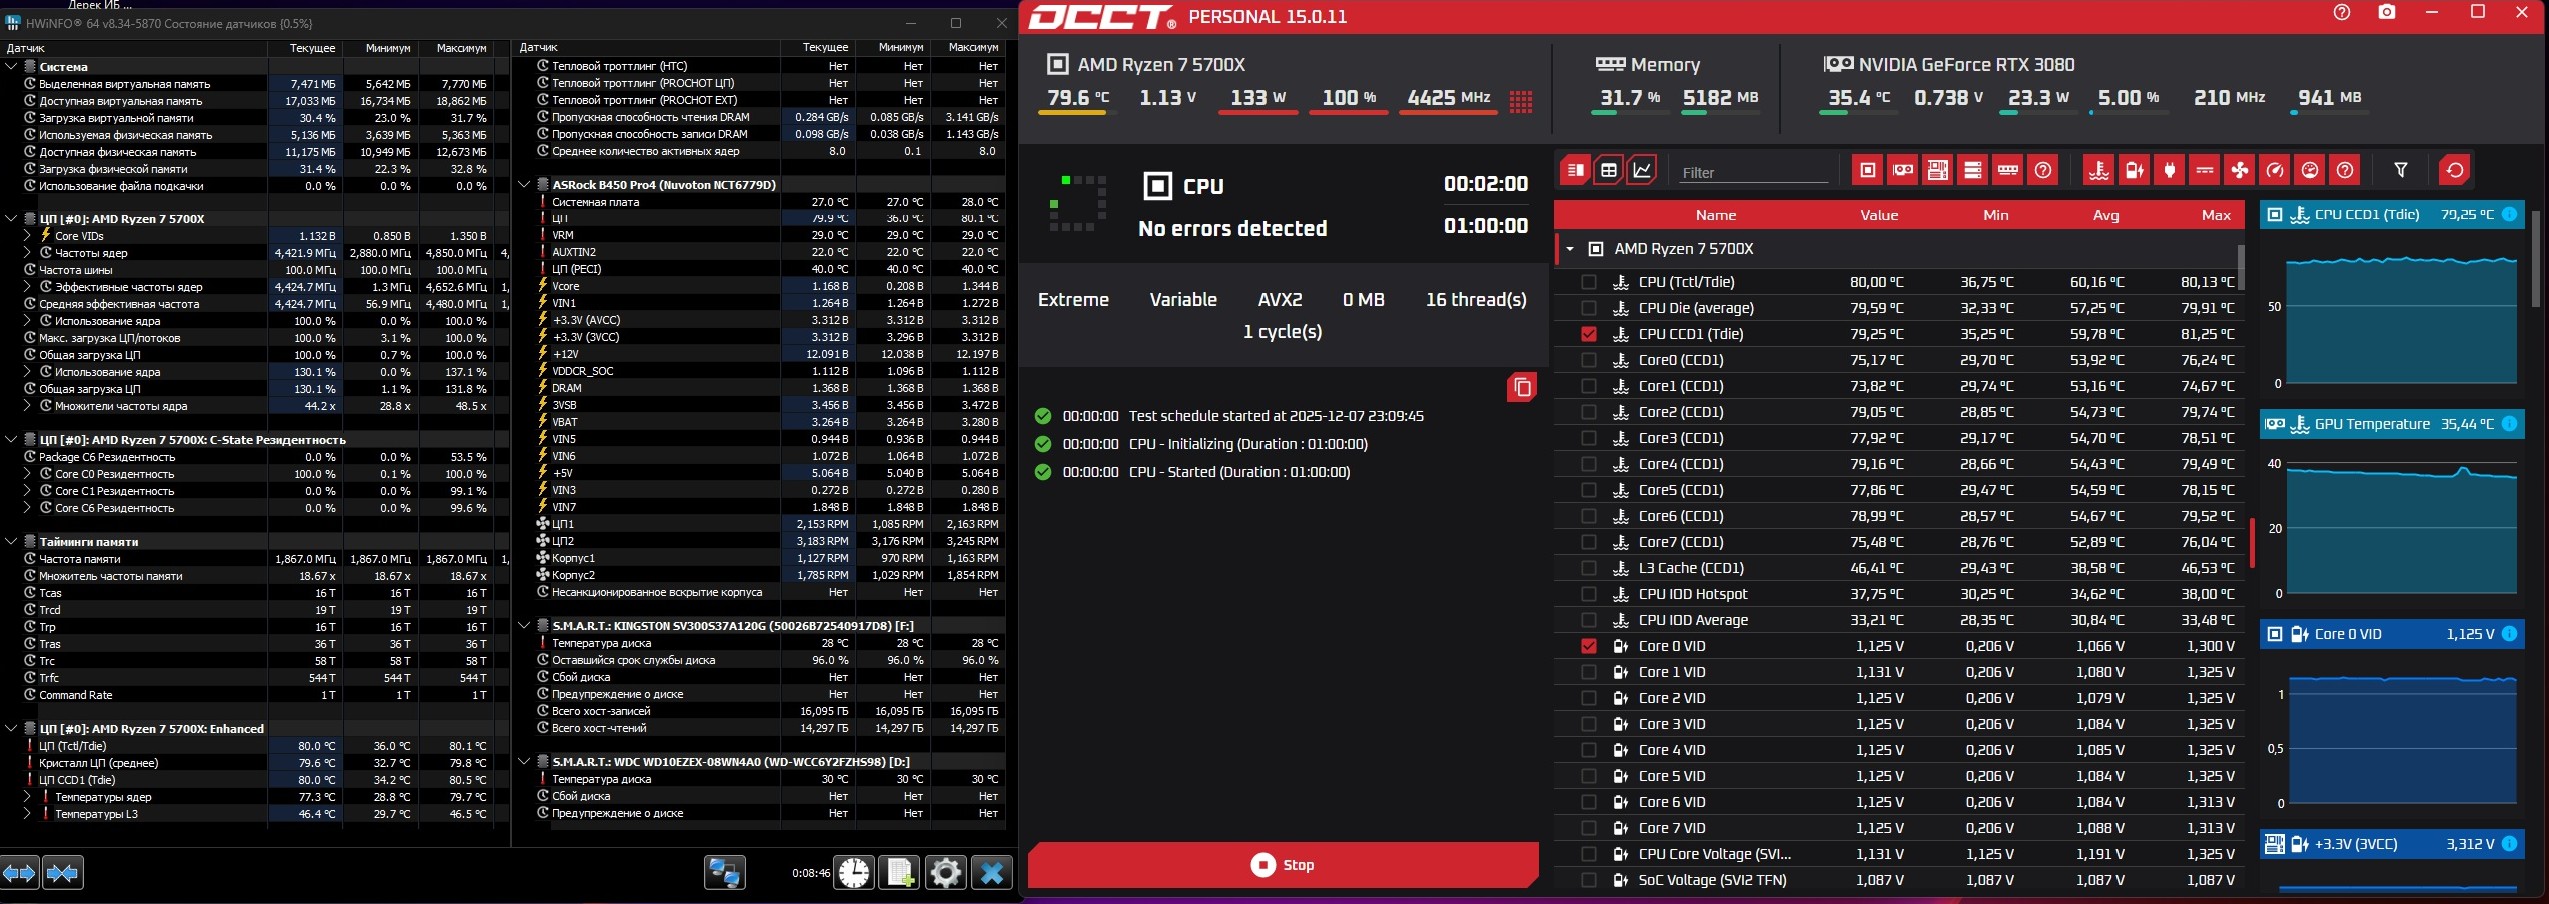Open the sensor type help icon

[2345, 170]
